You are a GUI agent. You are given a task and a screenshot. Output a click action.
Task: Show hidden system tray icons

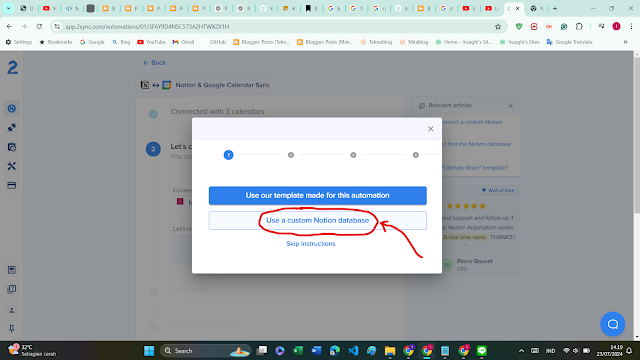(x=521, y=351)
